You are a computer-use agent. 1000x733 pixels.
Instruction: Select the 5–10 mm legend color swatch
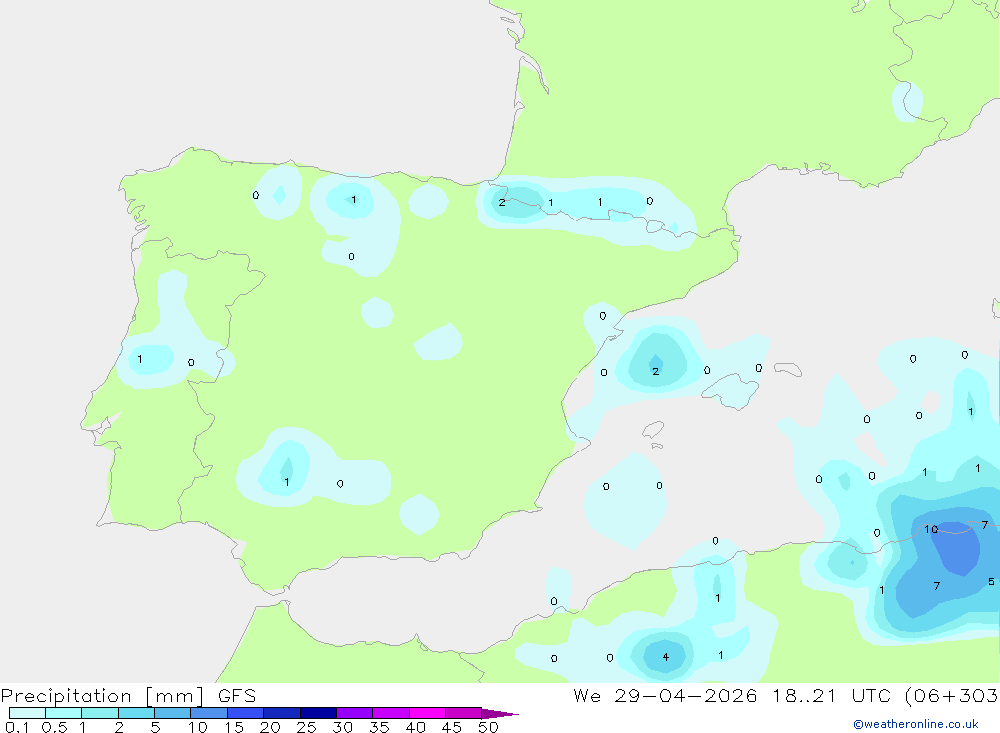pos(172,713)
